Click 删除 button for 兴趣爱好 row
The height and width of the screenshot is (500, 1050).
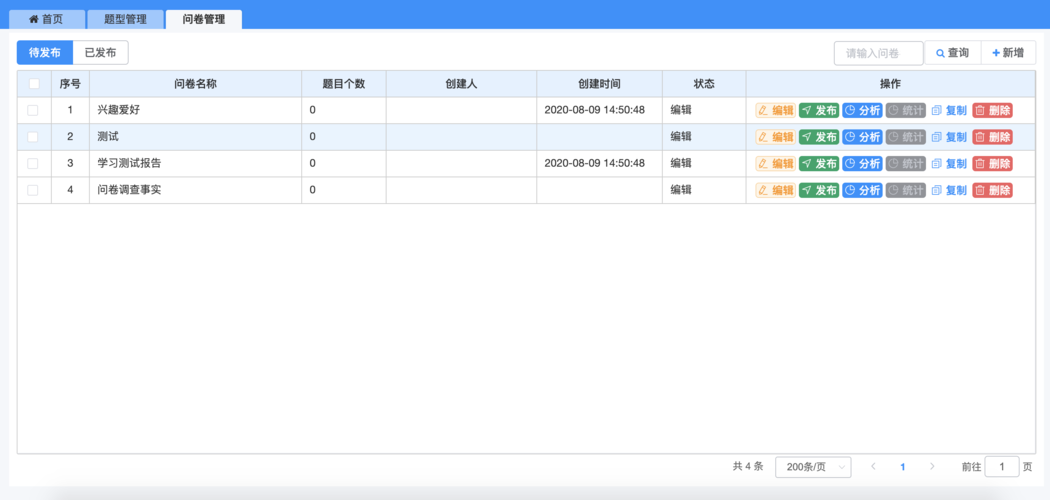[992, 110]
